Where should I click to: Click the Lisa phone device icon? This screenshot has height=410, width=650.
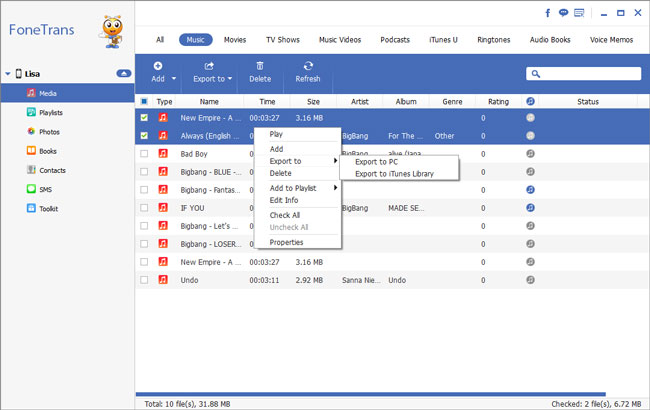click(19, 73)
